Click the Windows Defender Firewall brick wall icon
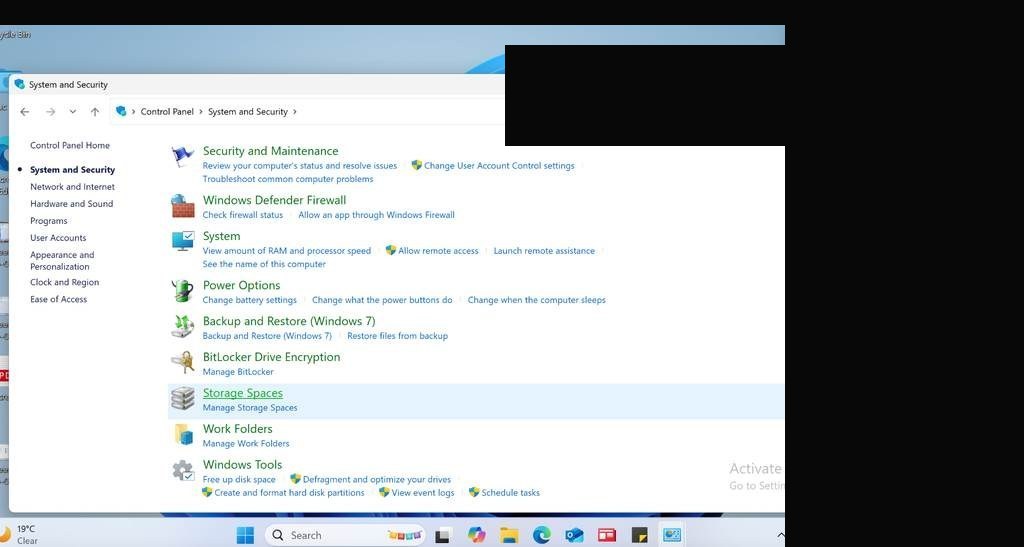1024x547 pixels. point(183,206)
